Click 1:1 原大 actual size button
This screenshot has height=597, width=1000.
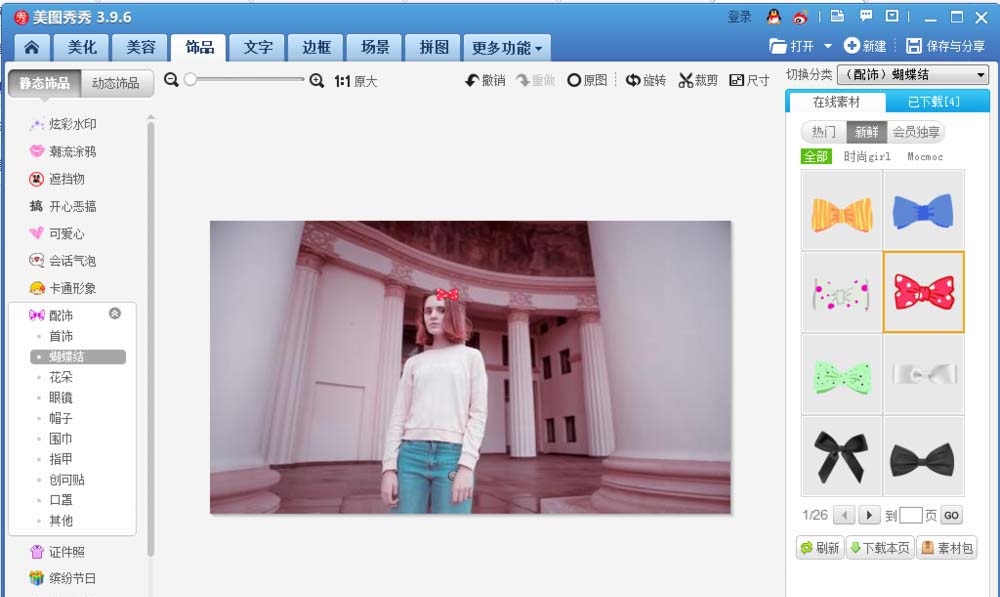356,81
